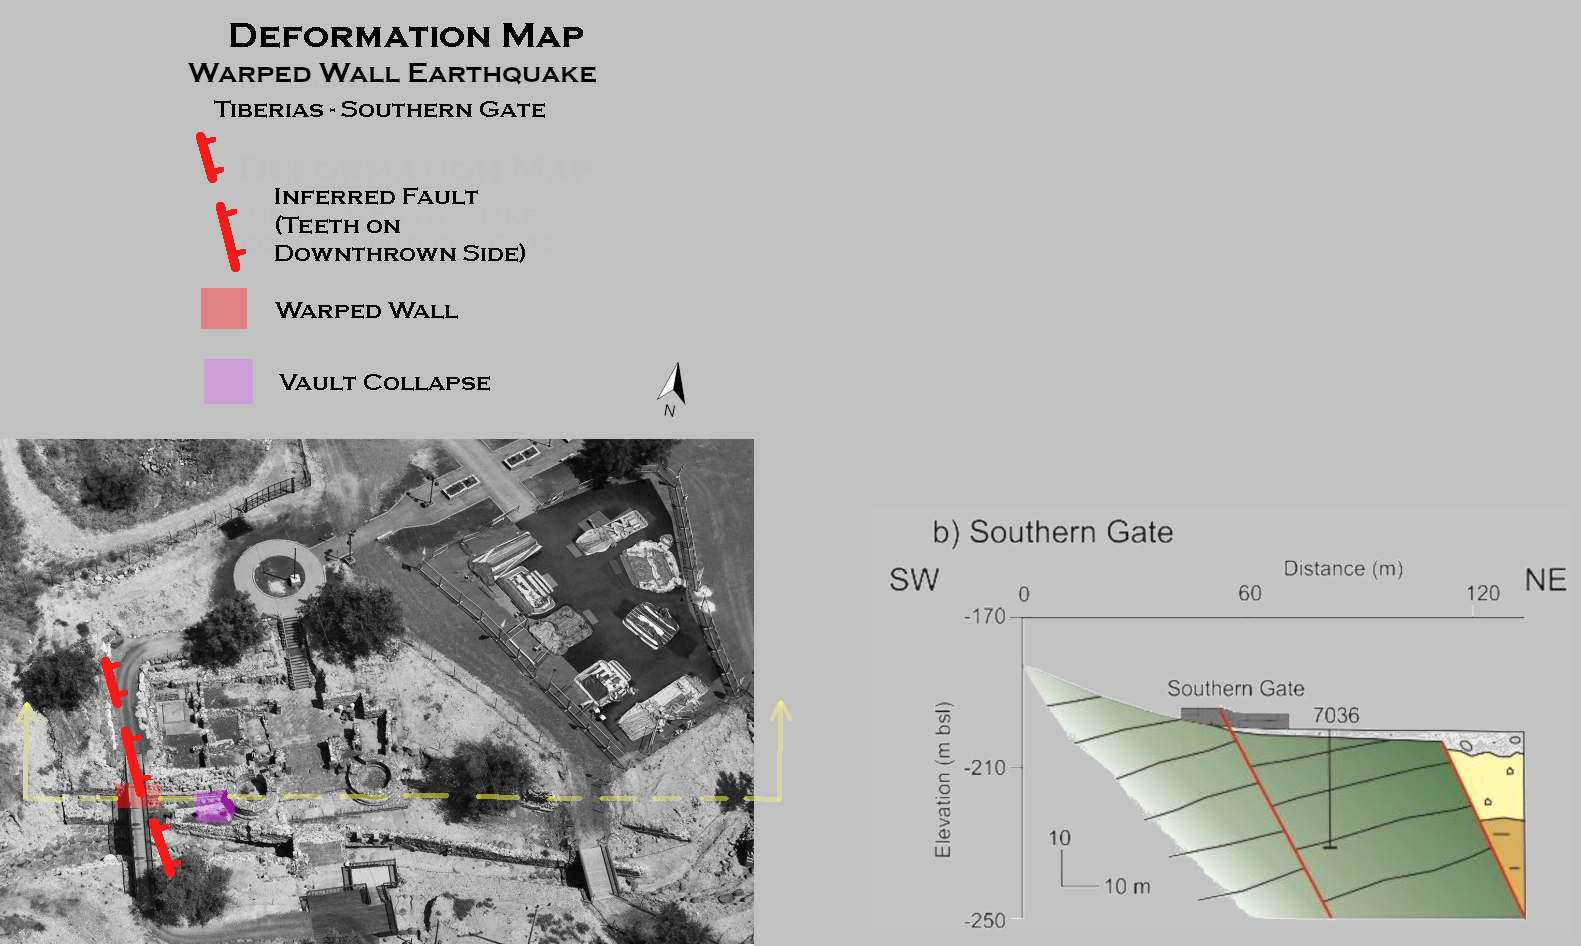This screenshot has width=1581, height=946.
Task: Click the 7036 borehole label
Action: (1336, 715)
